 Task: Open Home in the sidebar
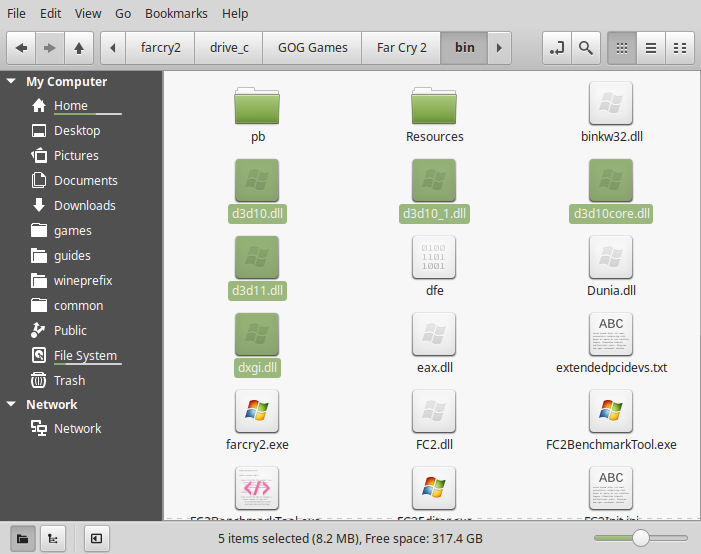tap(71, 106)
